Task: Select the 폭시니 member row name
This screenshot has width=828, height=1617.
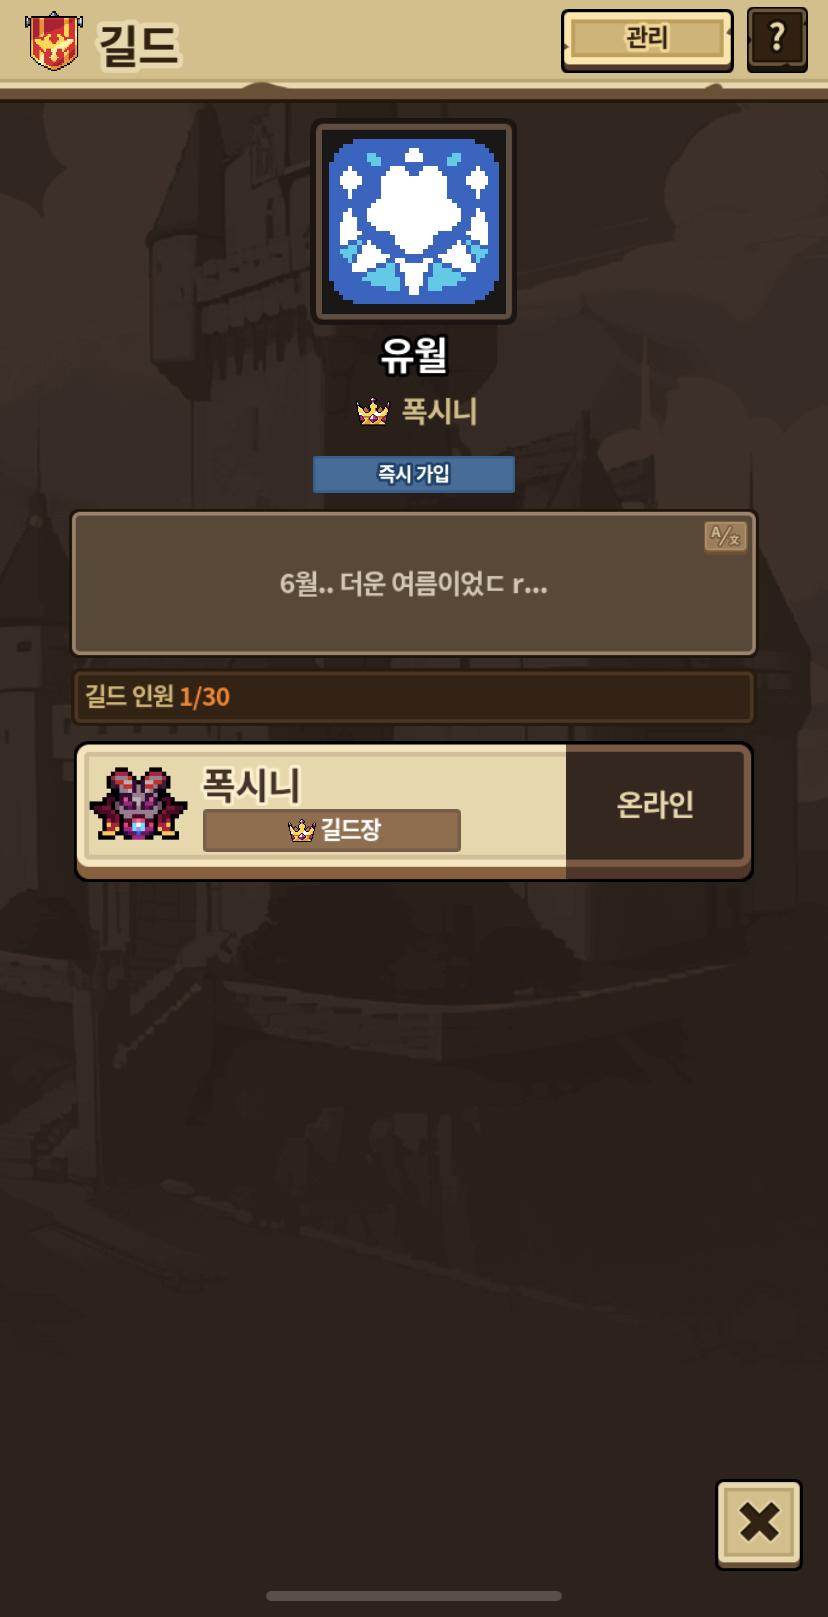Action: (251, 785)
